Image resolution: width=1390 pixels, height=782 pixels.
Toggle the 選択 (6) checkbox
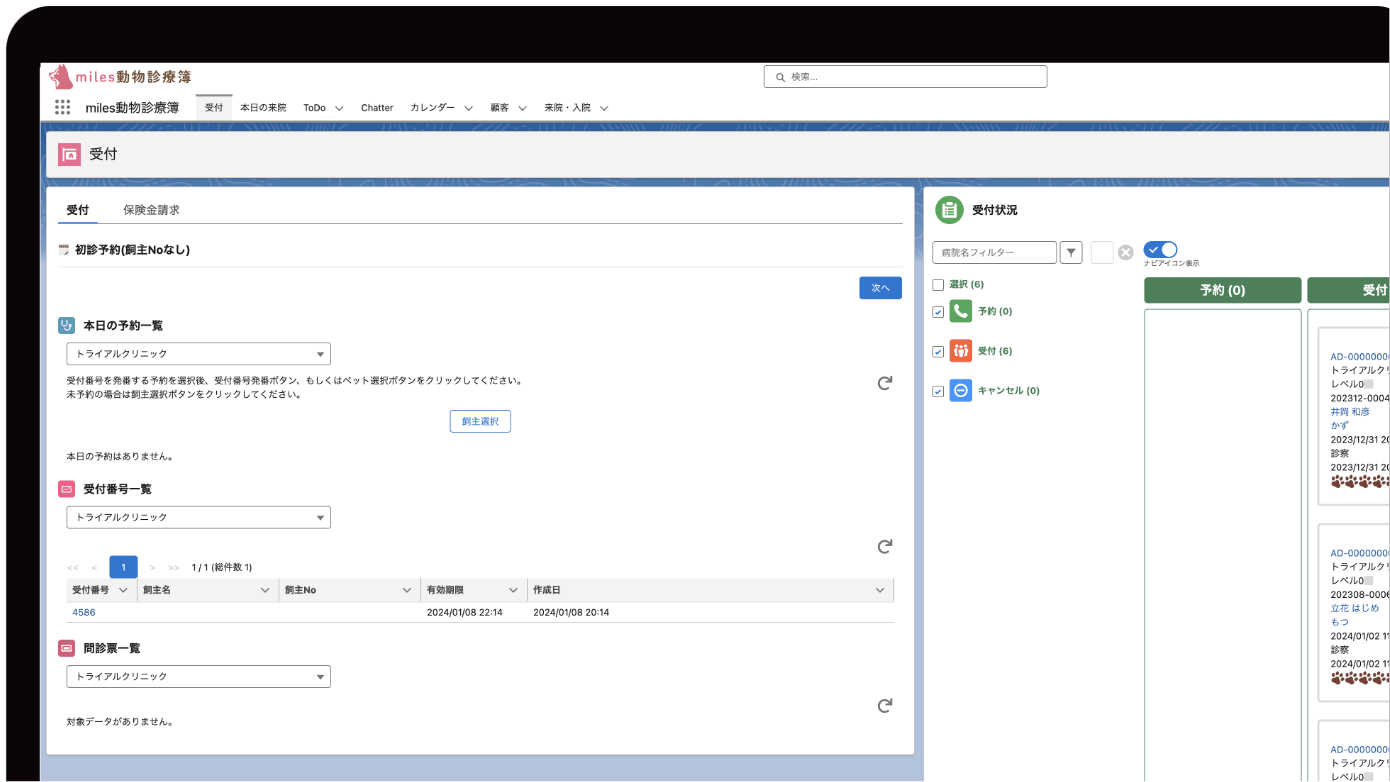[x=938, y=285]
